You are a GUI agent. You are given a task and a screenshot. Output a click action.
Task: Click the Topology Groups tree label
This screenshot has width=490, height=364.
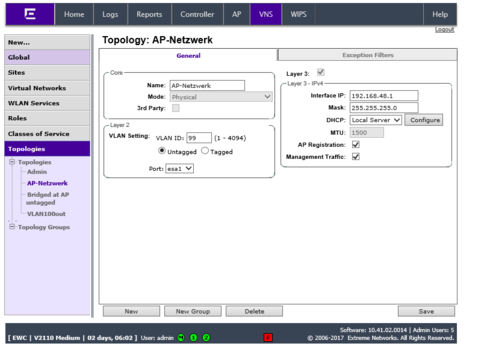coord(44,227)
